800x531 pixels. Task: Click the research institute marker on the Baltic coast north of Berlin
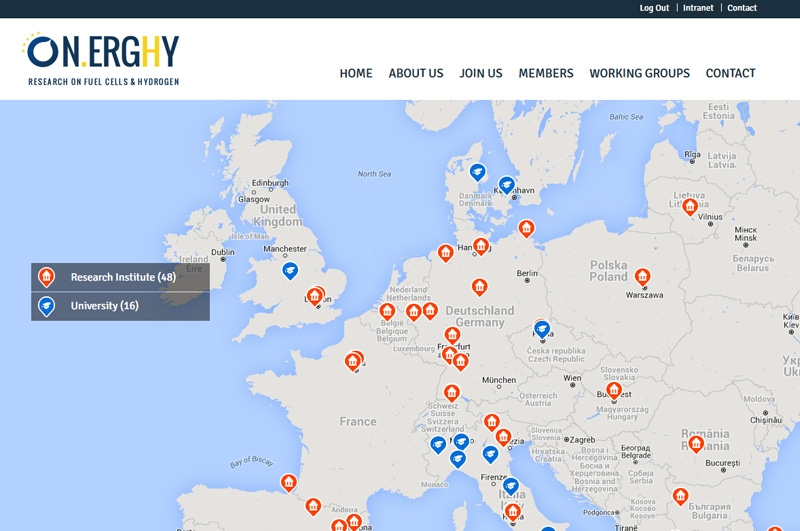[527, 228]
